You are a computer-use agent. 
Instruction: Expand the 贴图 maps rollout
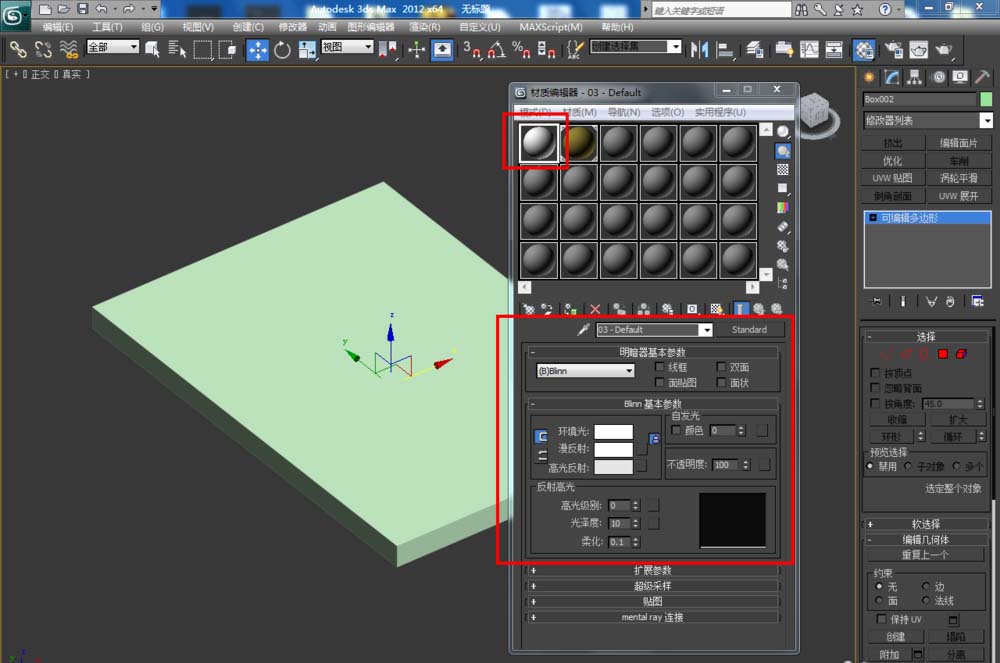click(x=652, y=601)
